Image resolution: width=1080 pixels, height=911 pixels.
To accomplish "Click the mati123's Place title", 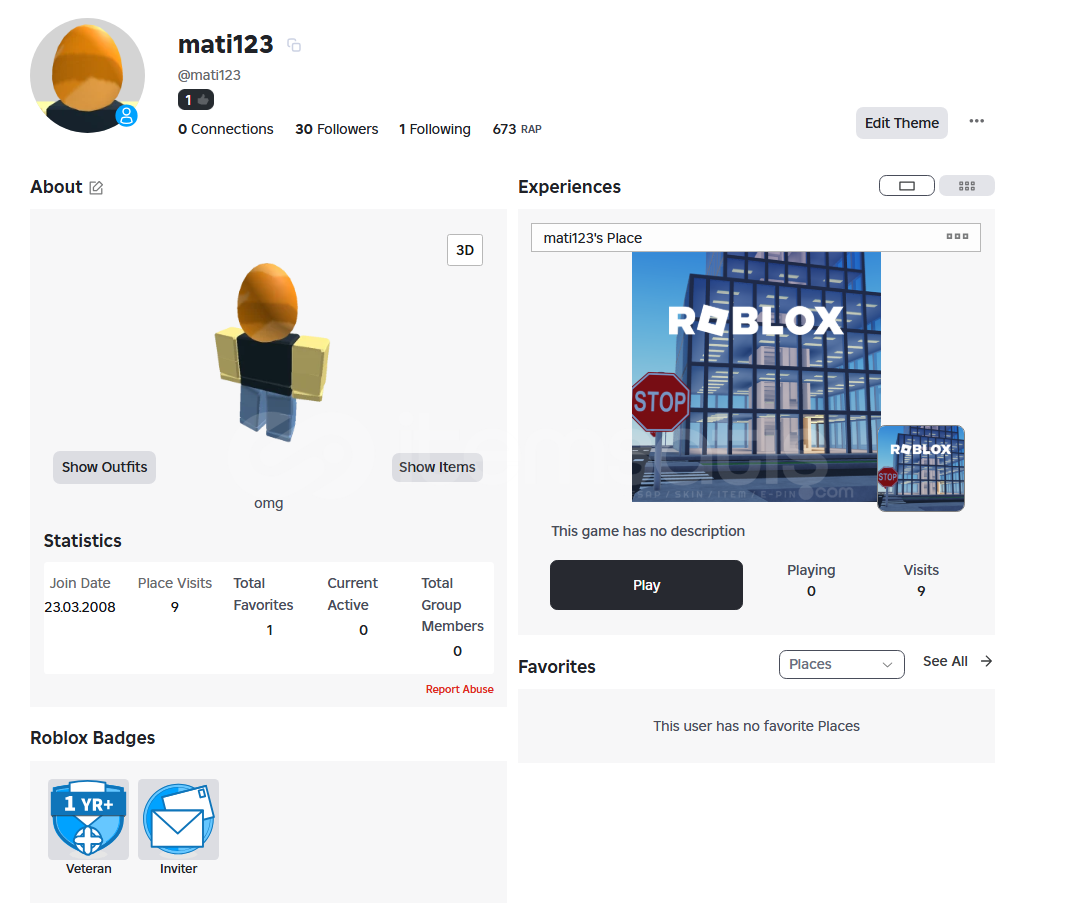I will [x=592, y=238].
